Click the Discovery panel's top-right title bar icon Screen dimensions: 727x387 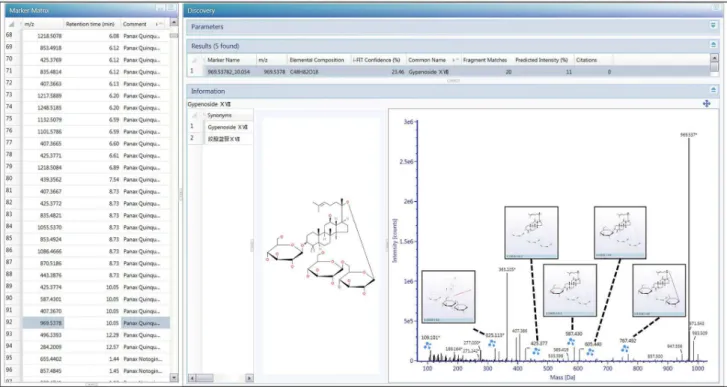click(716, 8)
